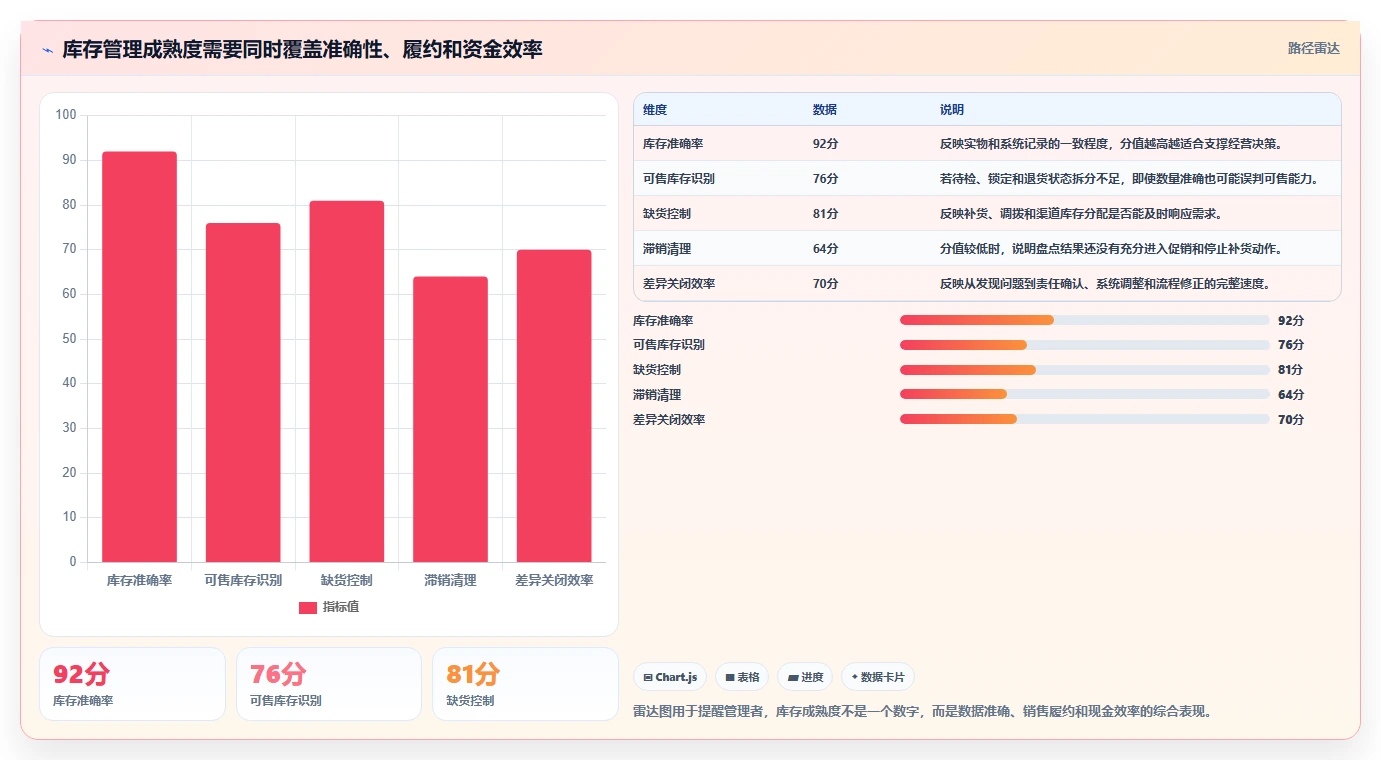Click the header title 库存管理成熟度需要同时覆盖准确性
This screenshot has height=760, width=1381.
pyautogui.click(x=302, y=50)
